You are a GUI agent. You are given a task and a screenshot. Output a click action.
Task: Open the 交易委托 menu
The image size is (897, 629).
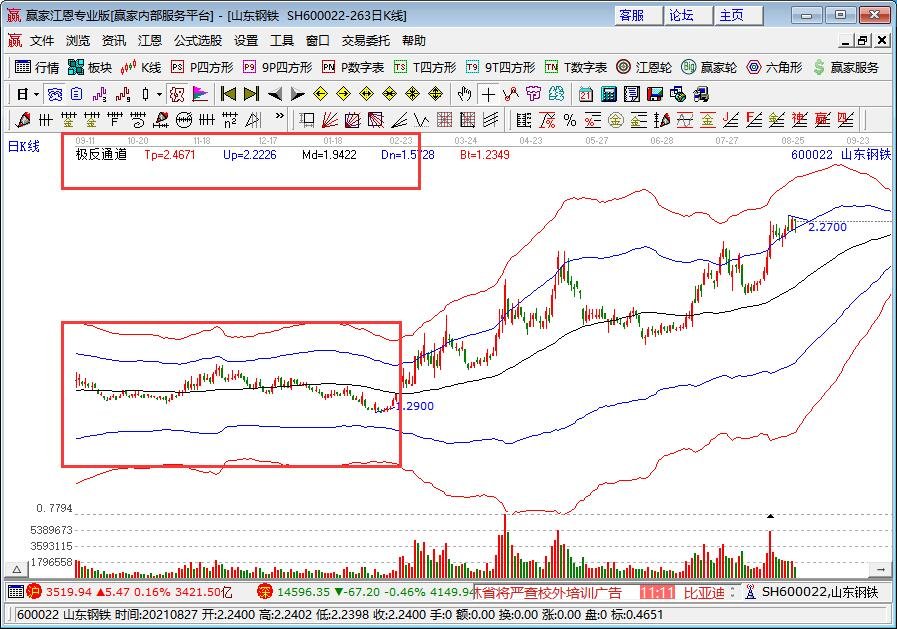point(366,41)
